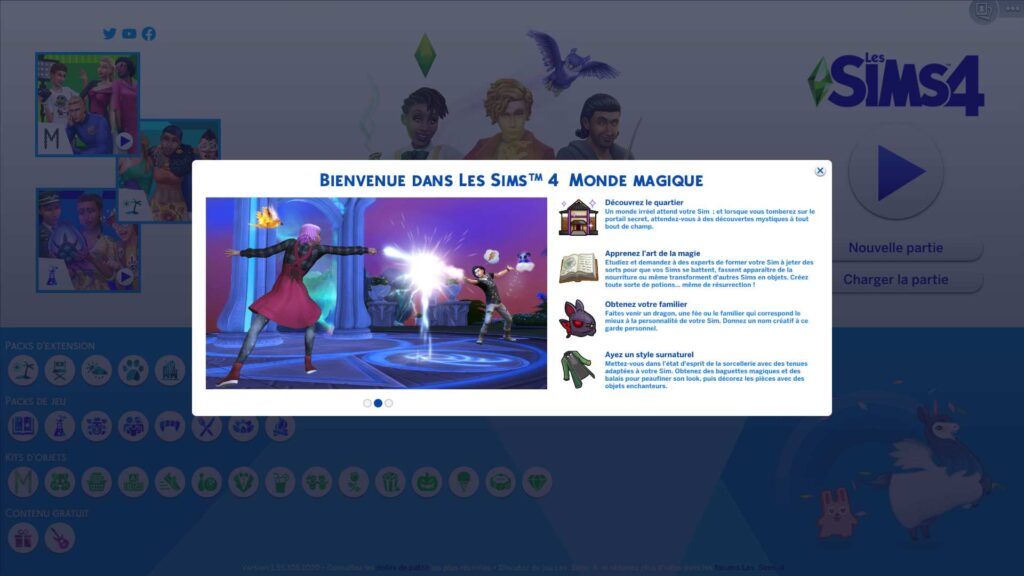Open the patch notes link in footer
Viewport: 1024px width, 576px height.
[x=402, y=568]
